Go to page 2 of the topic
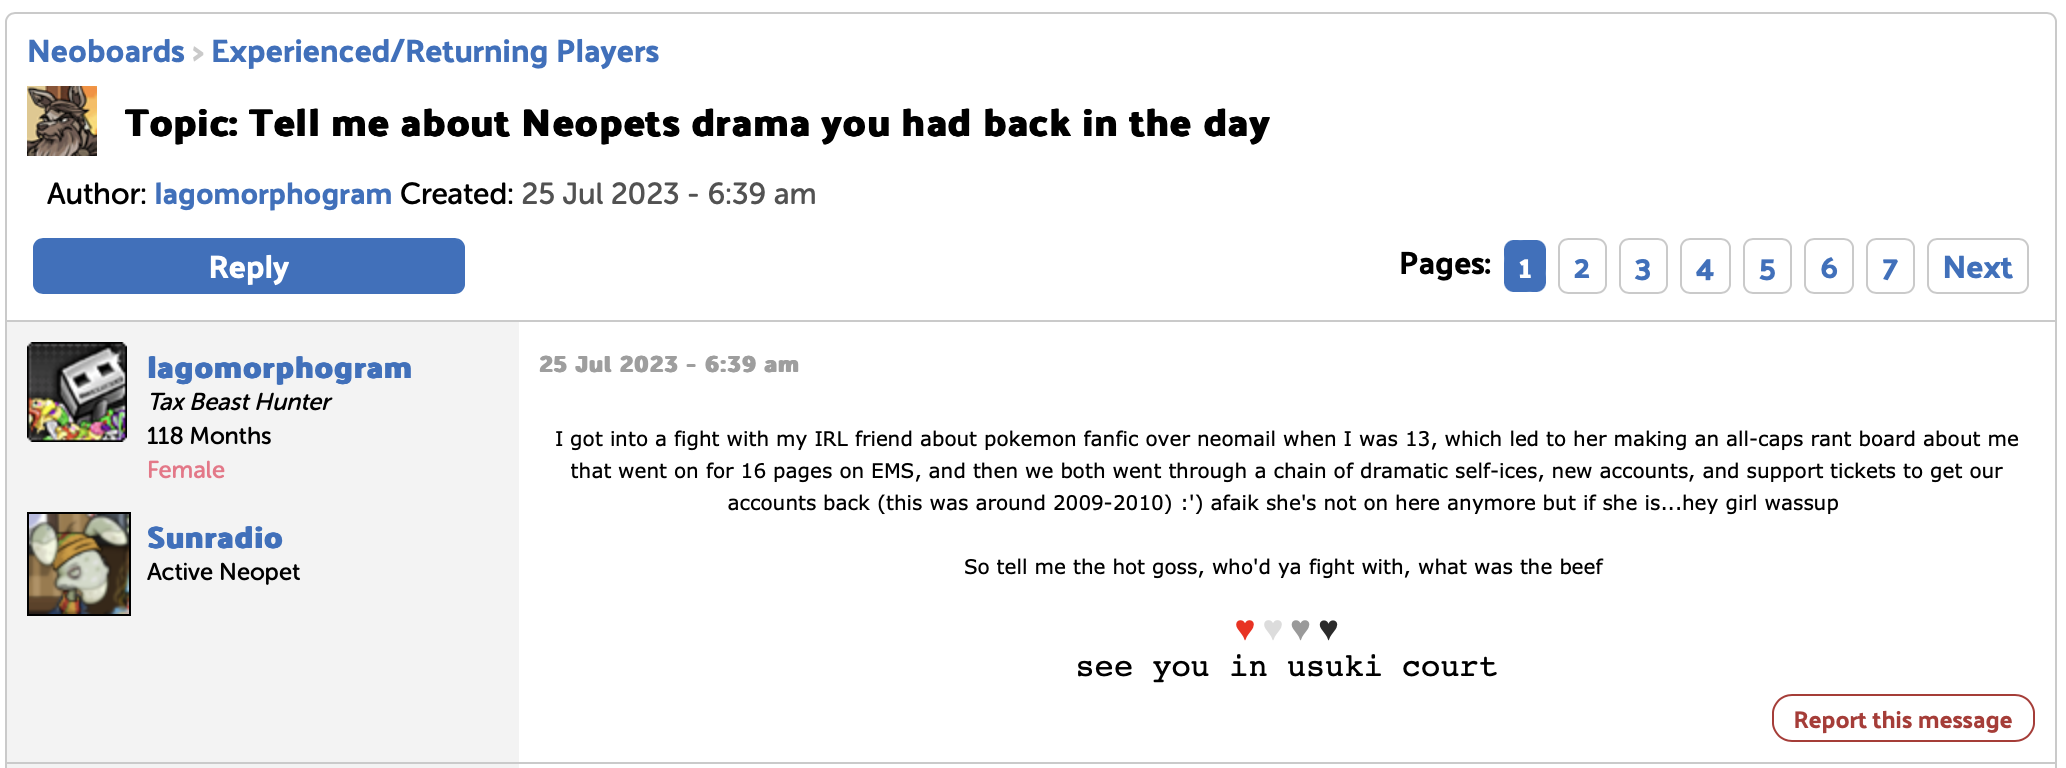The image size is (2066, 768). (1582, 267)
